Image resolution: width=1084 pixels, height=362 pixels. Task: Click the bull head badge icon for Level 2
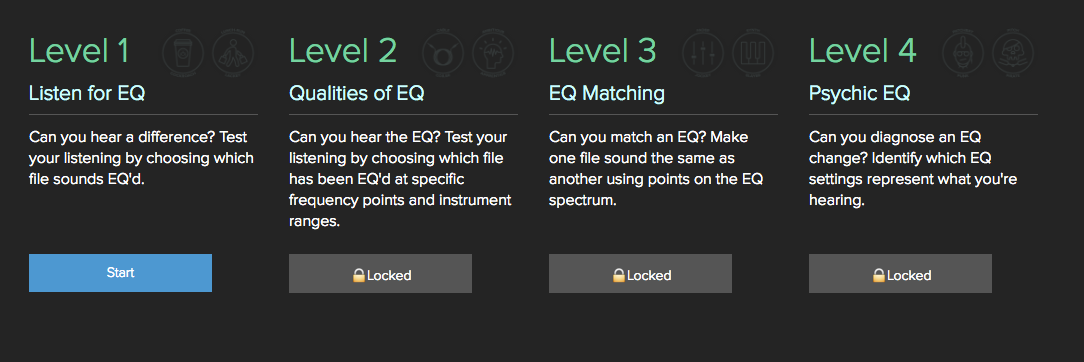click(443, 52)
